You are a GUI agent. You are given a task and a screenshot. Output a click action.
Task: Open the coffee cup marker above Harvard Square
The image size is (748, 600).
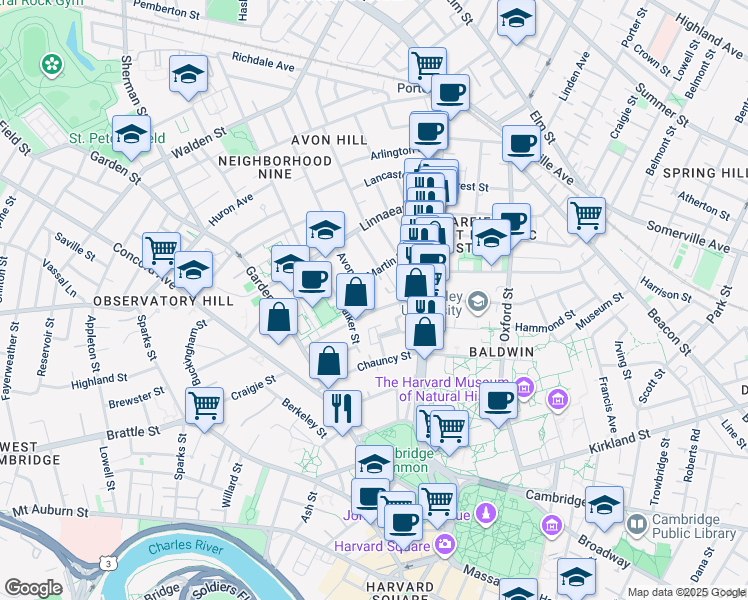click(x=404, y=520)
